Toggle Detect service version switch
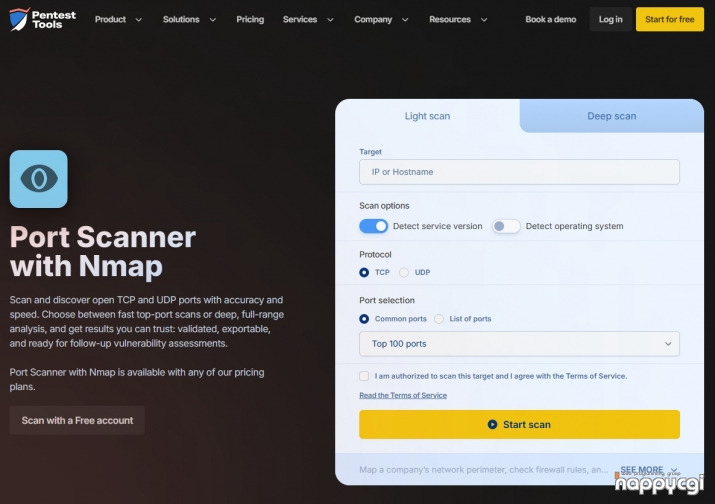Viewport: 715px width, 504px height. coord(373,226)
